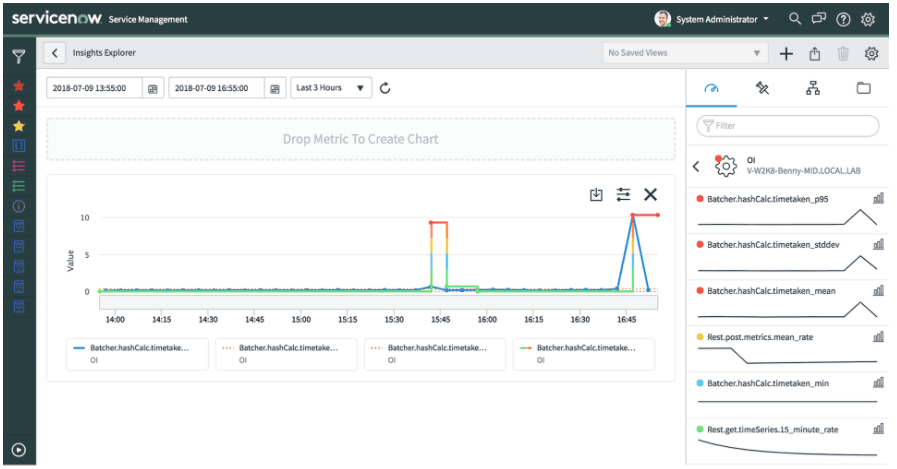Edit the start date field 13:55:00
Image resolution: width=897 pixels, height=469 pixels.
94,88
